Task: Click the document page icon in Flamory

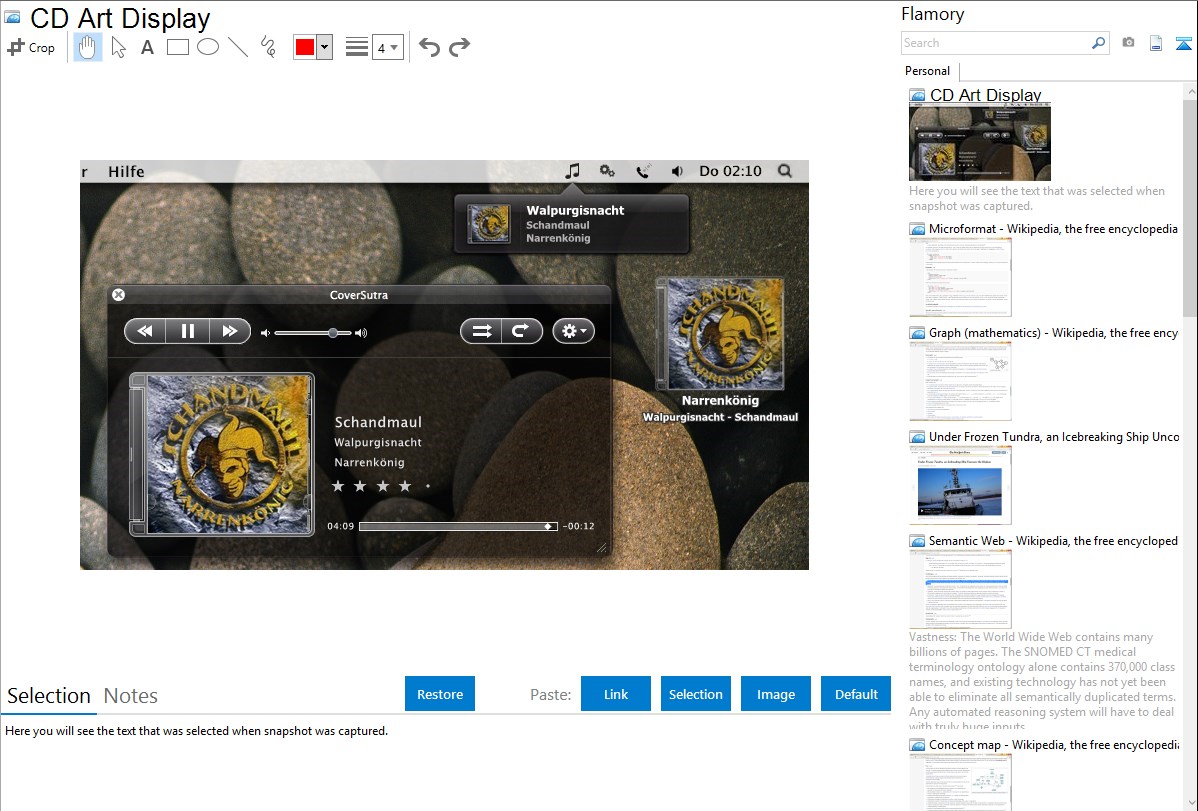Action: click(1156, 44)
